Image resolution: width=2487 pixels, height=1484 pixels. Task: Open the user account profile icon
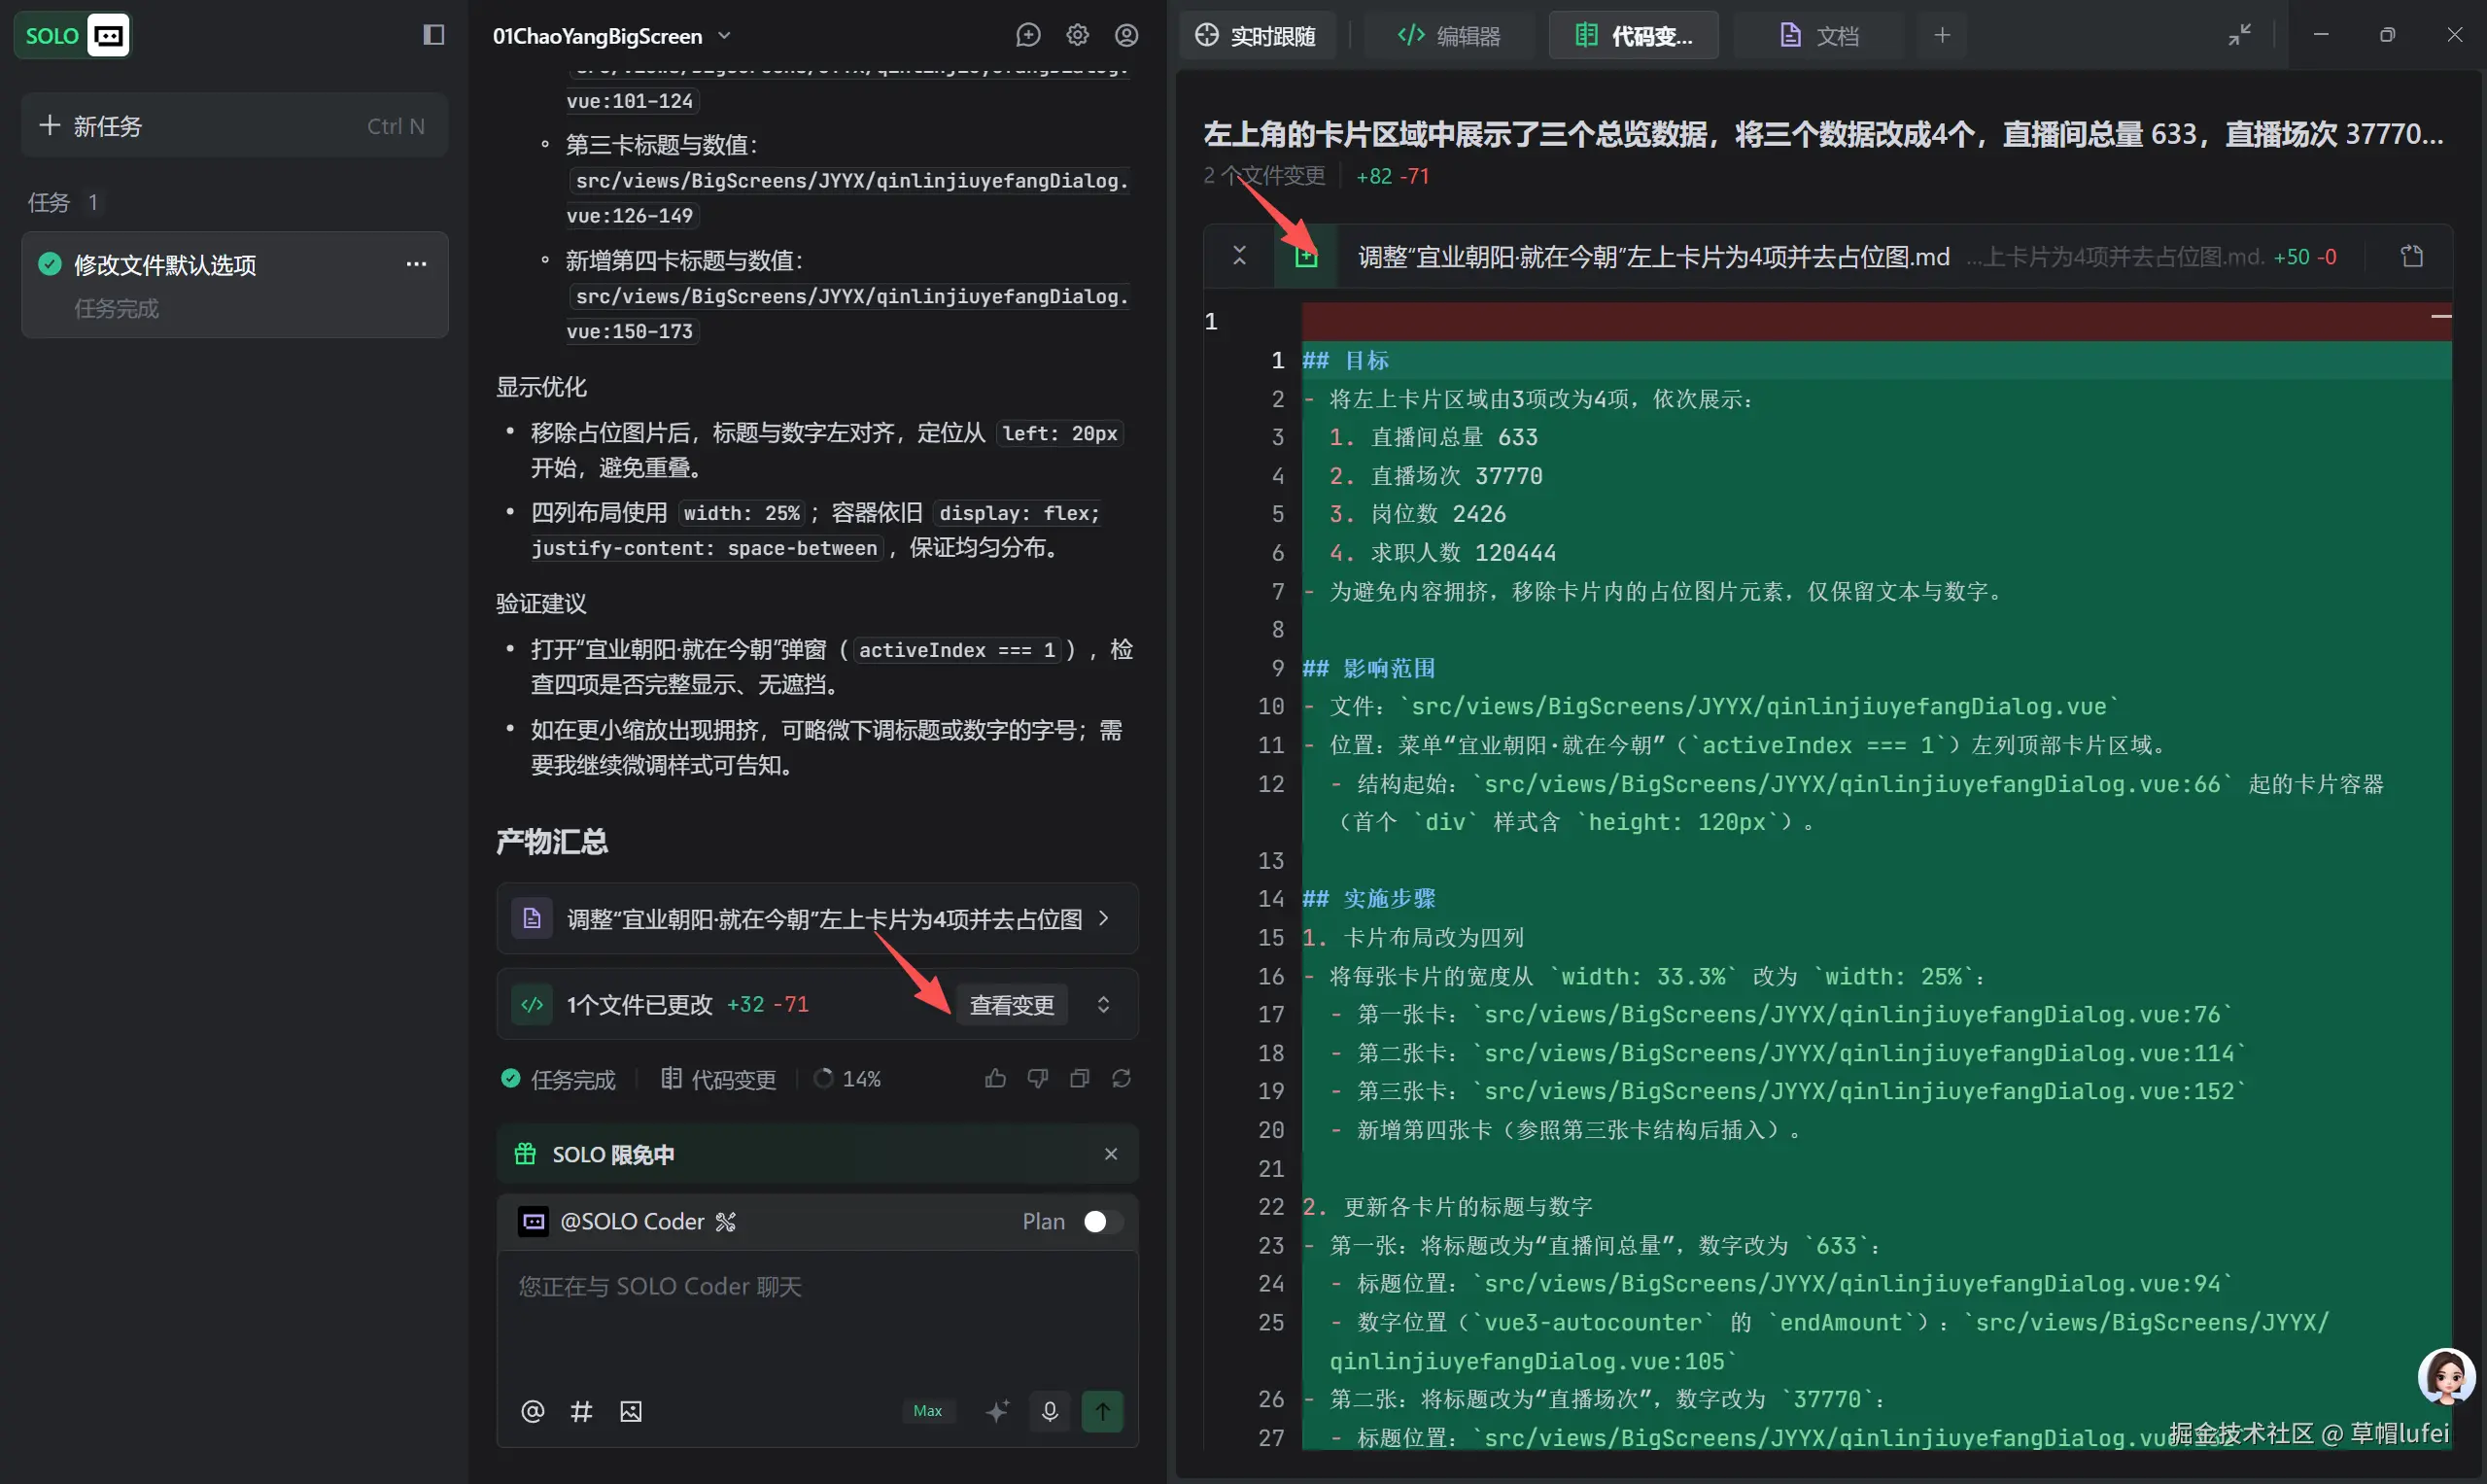click(1126, 36)
